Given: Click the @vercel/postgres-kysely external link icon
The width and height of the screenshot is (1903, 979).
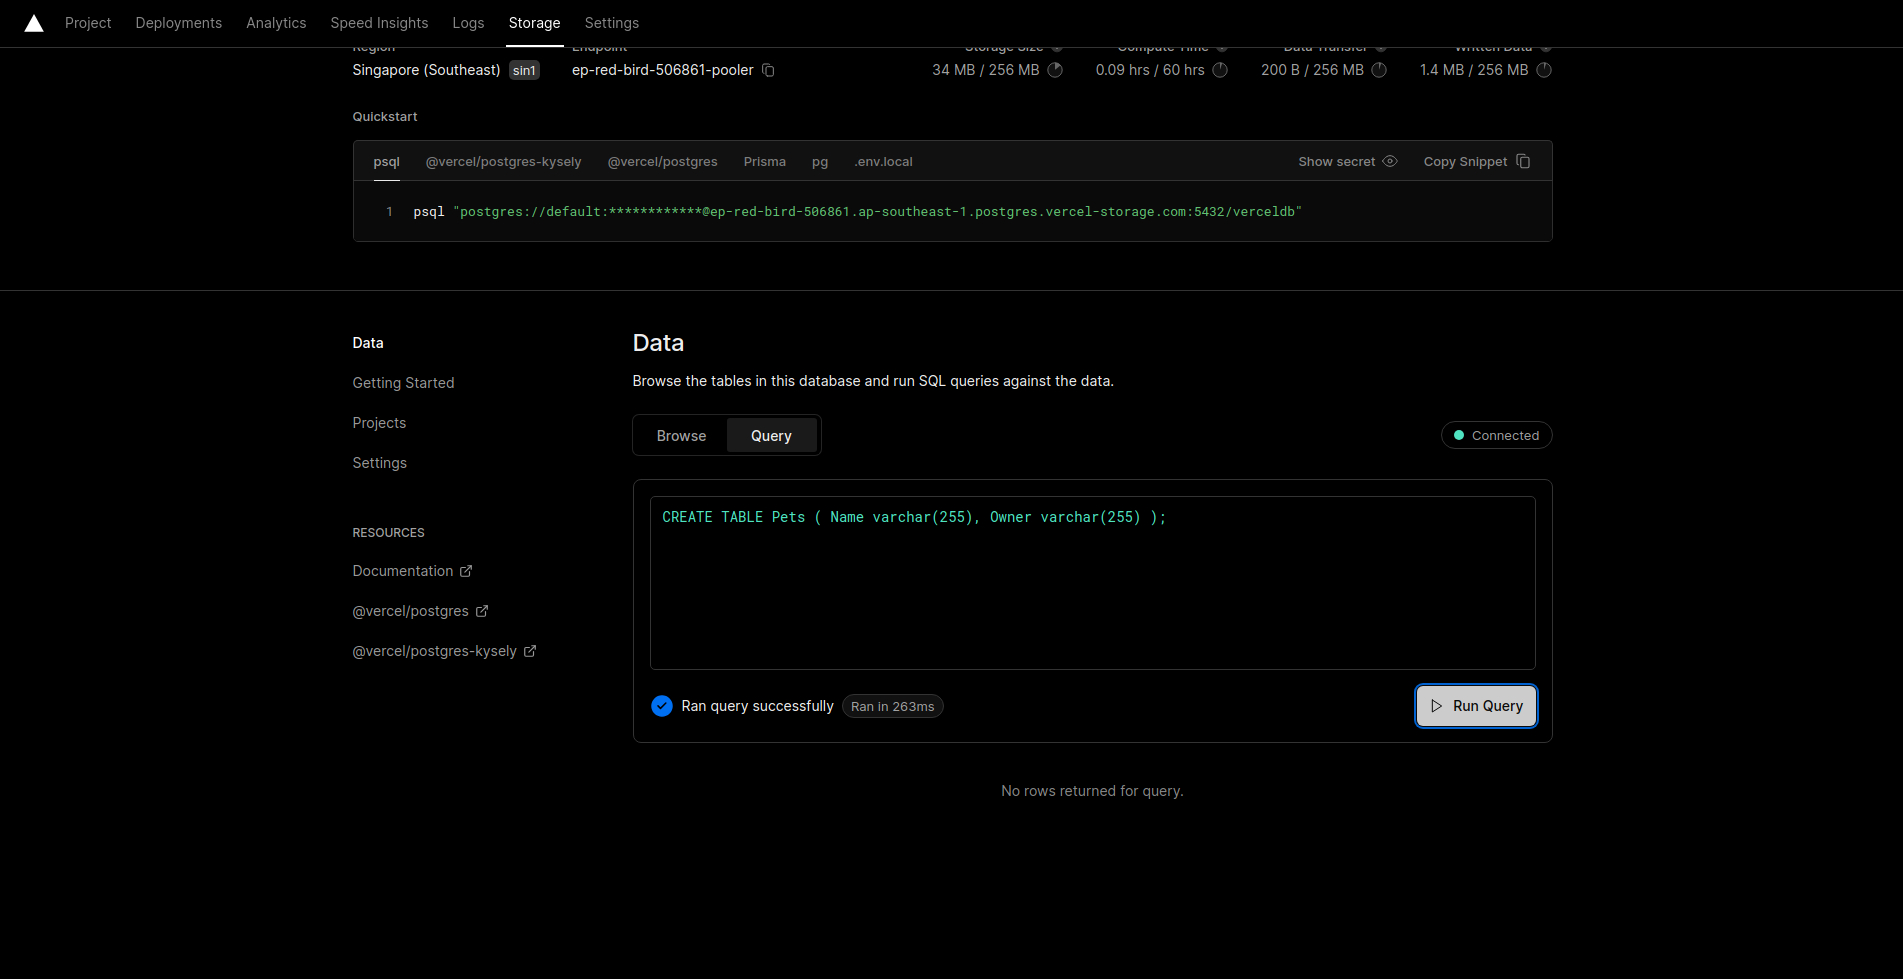Looking at the screenshot, I should 530,651.
